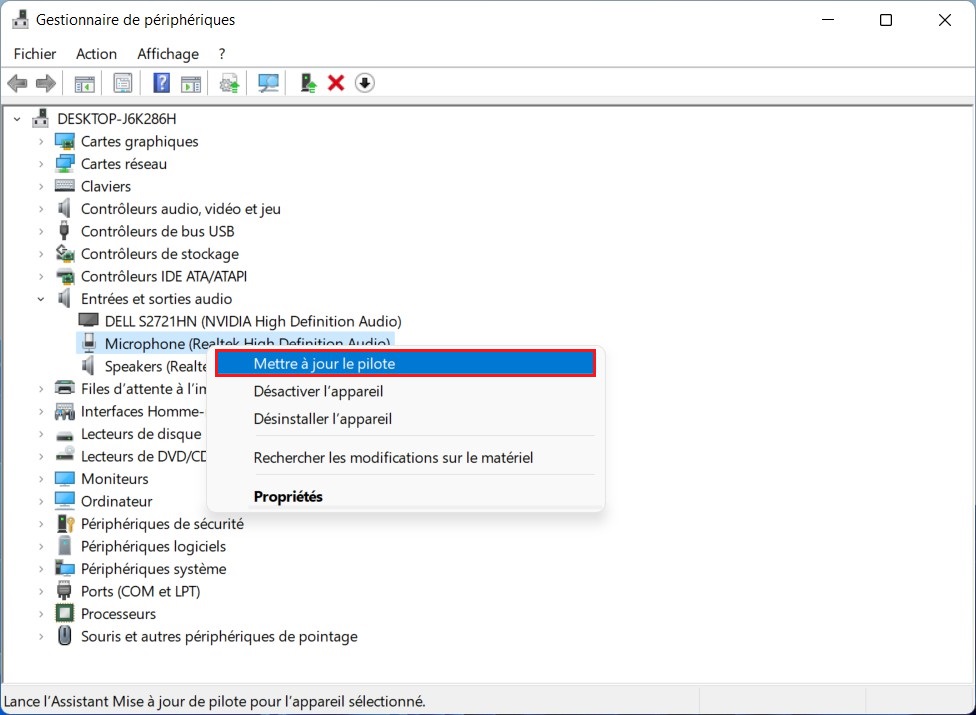976x715 pixels.
Task: Open the Affichage menu
Action: [168, 54]
